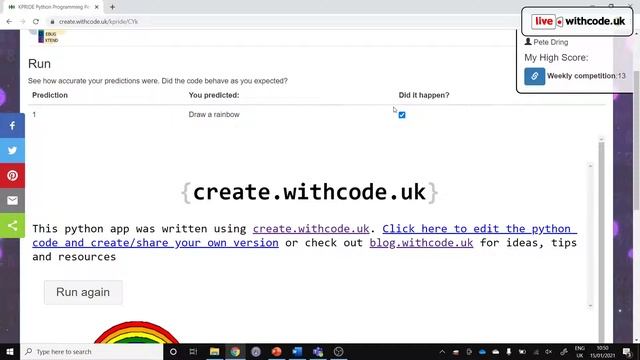Click the Pete Dring user icon

(528, 42)
